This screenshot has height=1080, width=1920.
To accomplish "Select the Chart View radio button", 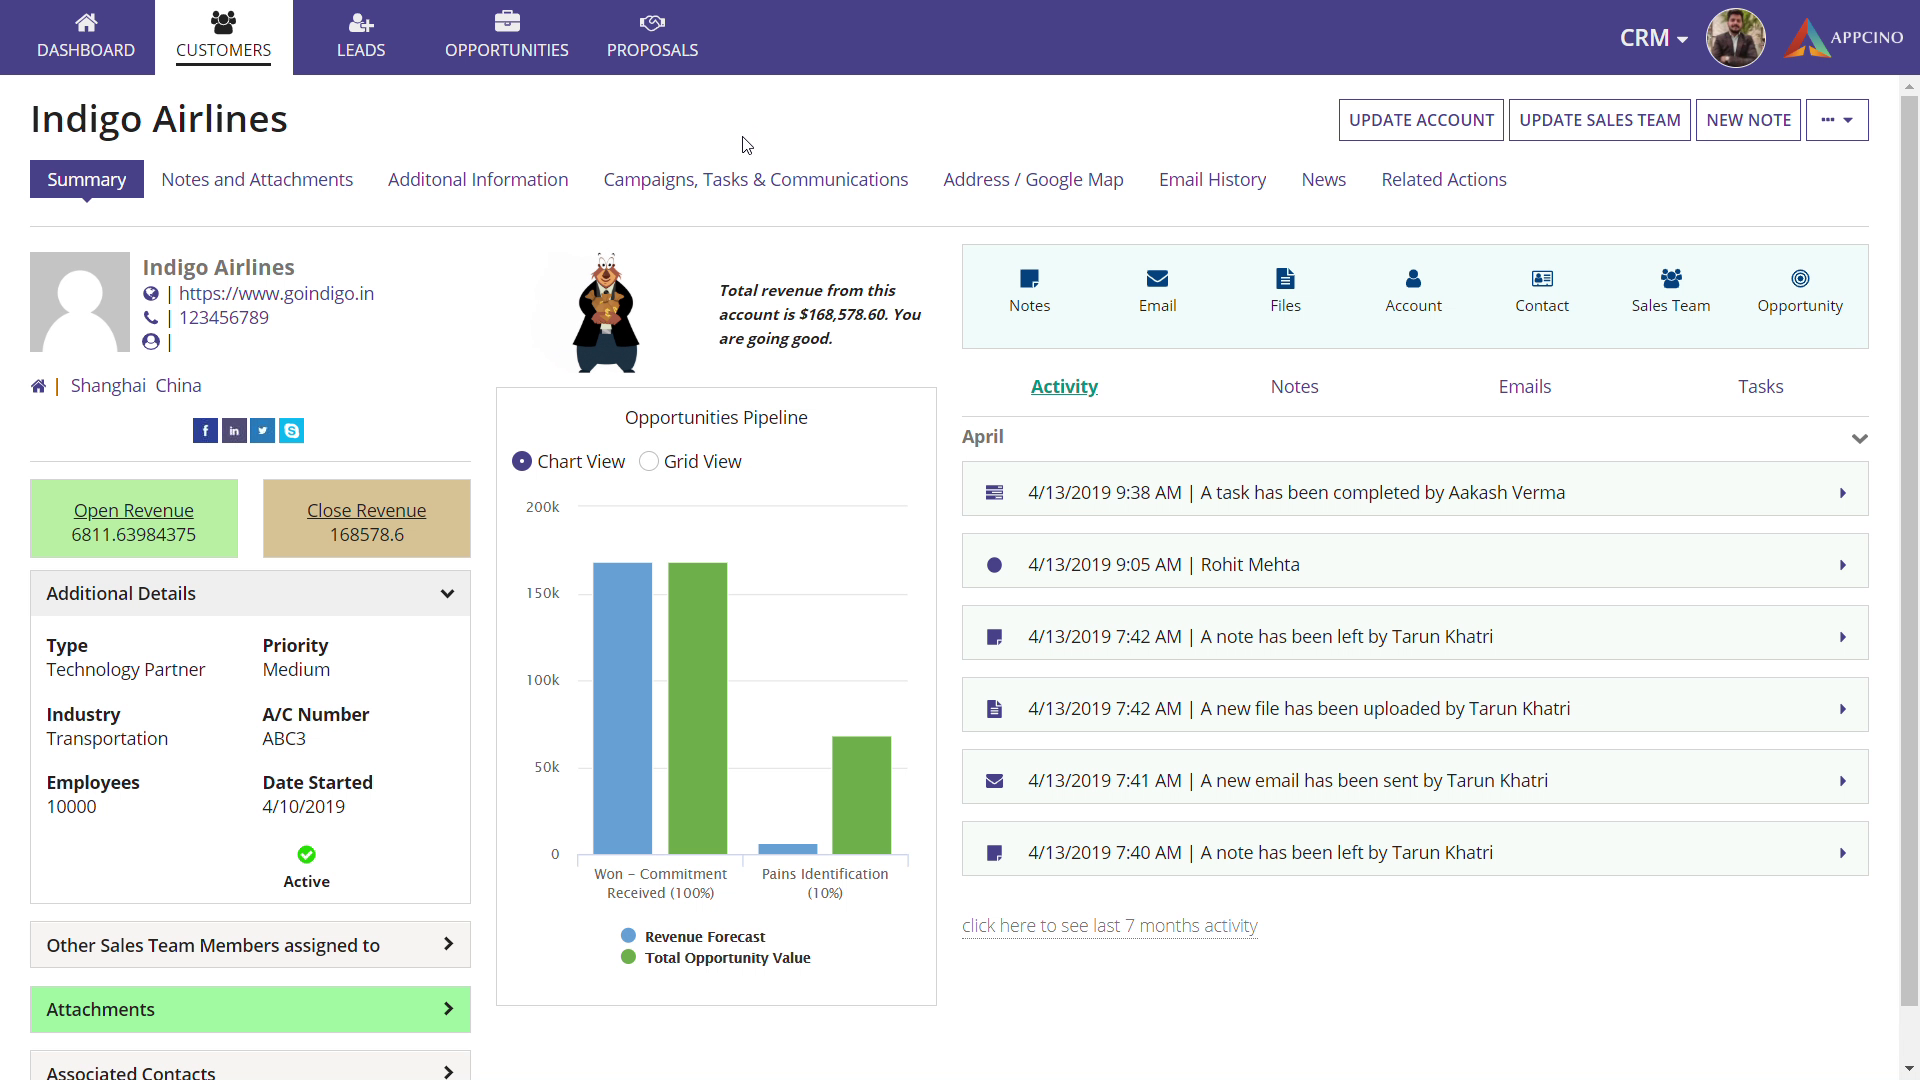I will (x=522, y=461).
